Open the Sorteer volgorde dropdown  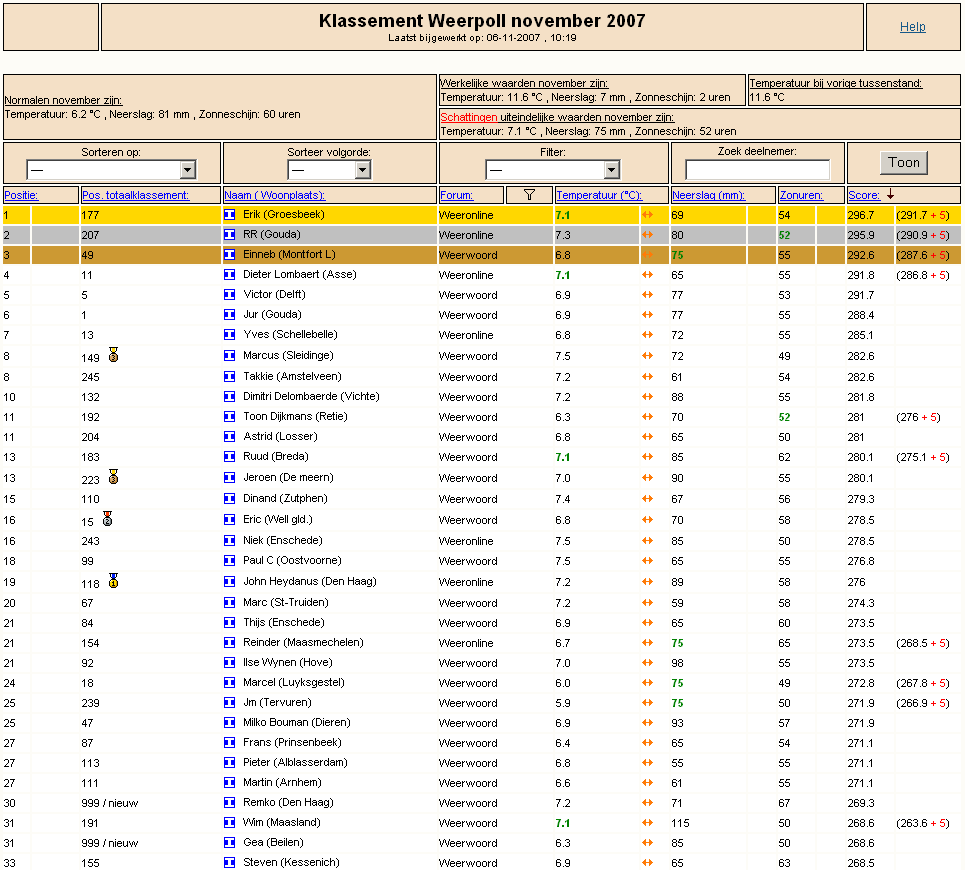tap(329, 169)
